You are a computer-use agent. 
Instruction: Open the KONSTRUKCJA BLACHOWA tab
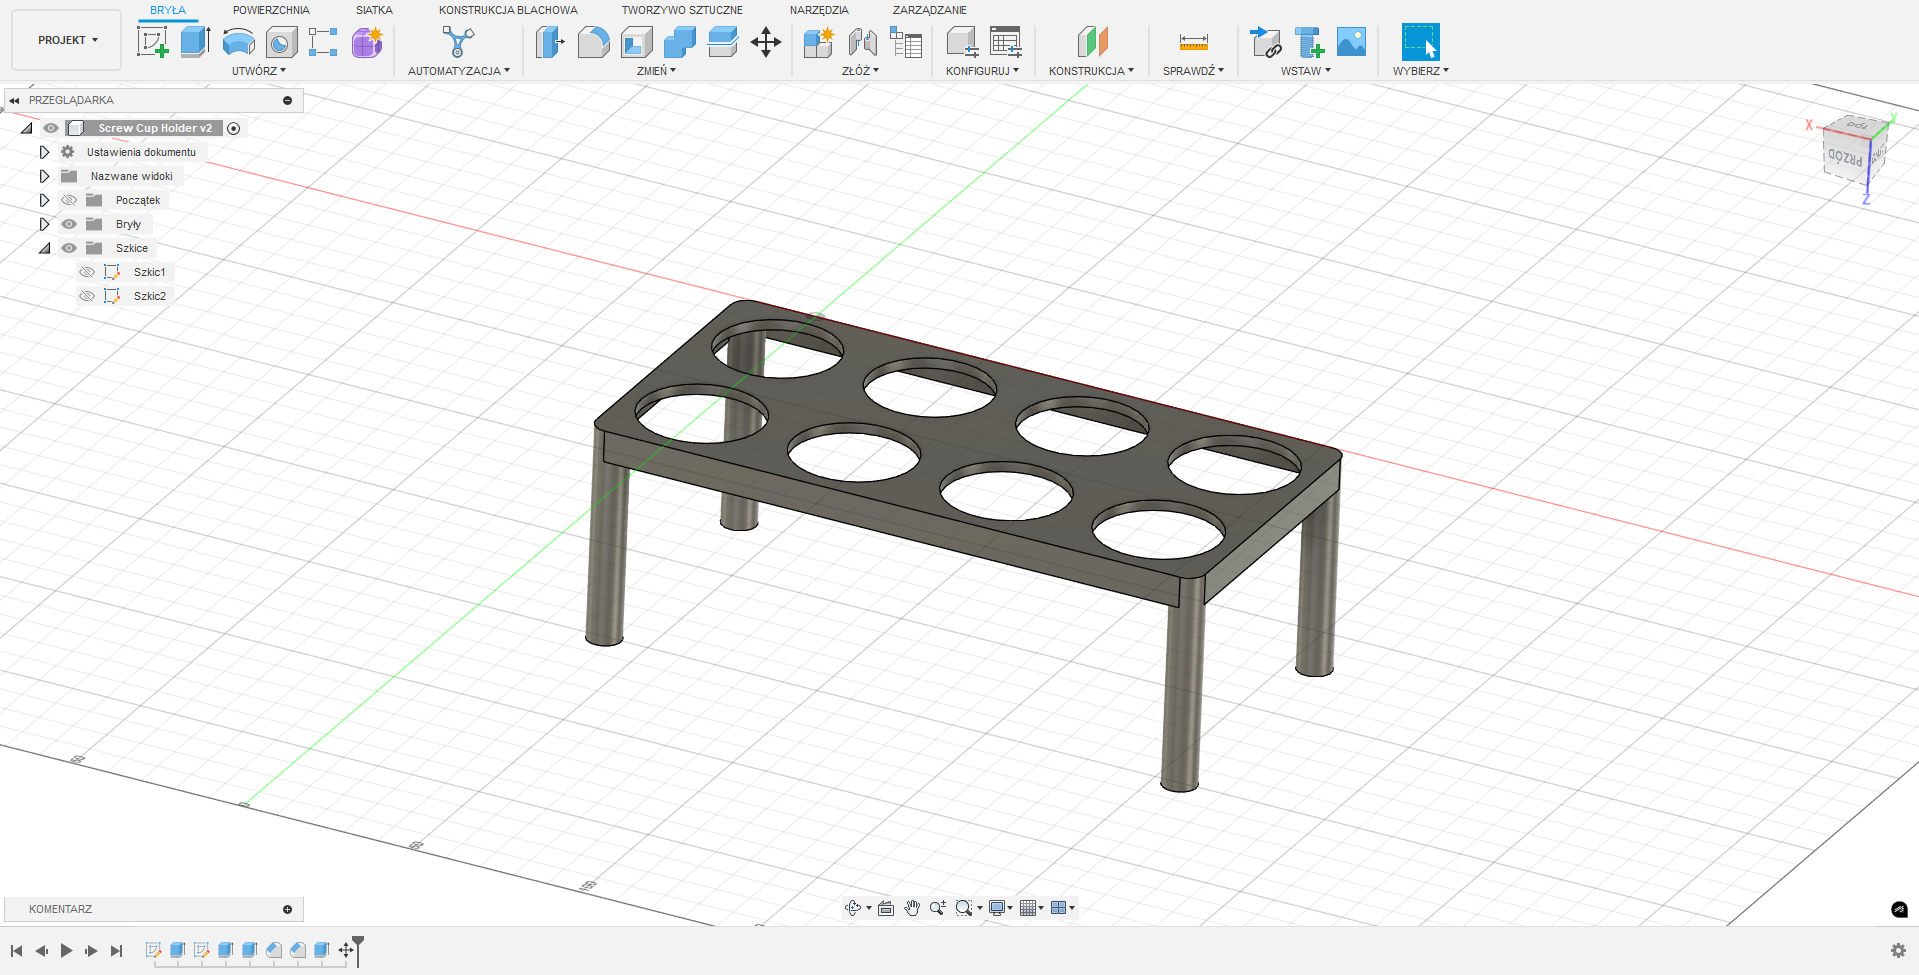tap(508, 10)
